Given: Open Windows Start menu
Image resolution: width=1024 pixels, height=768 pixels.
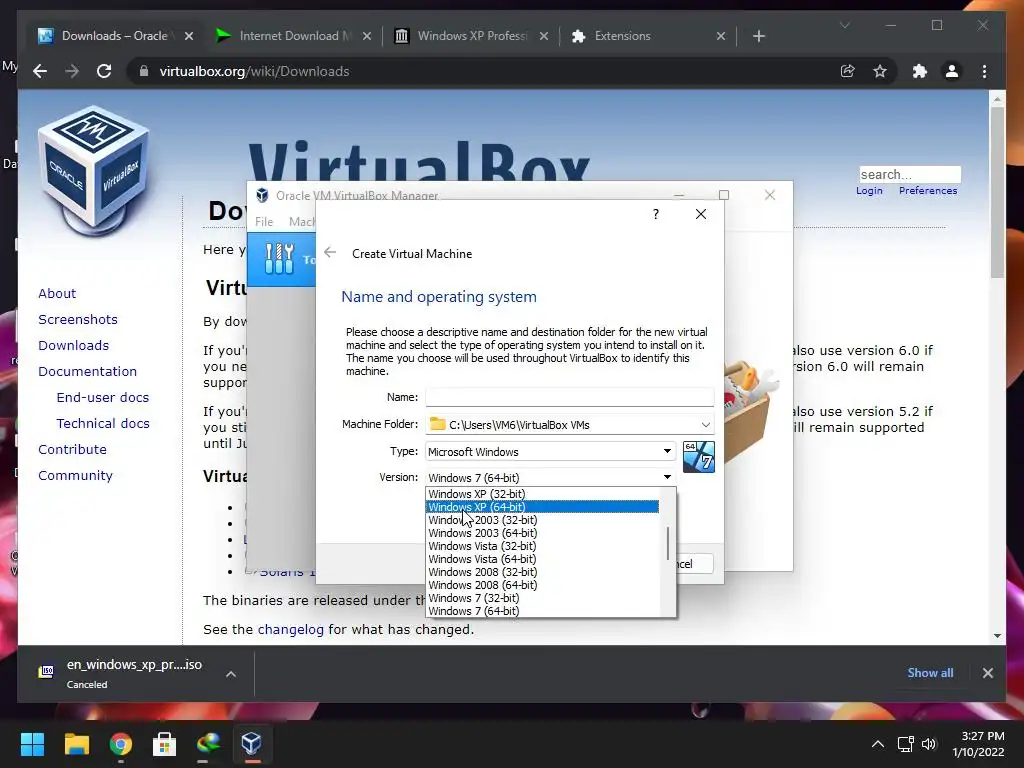Looking at the screenshot, I should click(x=32, y=744).
